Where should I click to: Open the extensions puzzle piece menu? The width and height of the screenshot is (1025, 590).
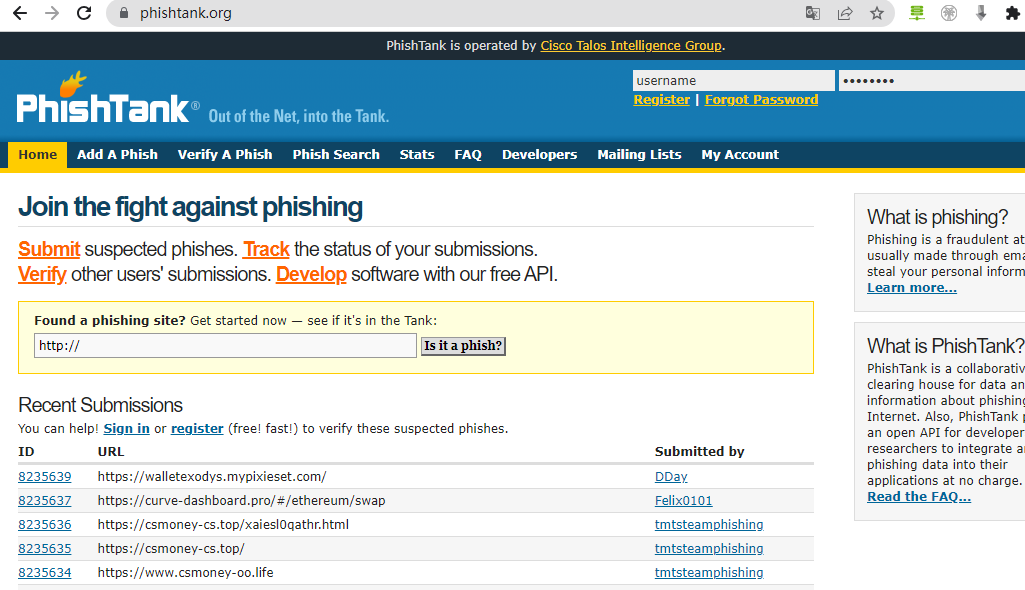[x=1012, y=13]
